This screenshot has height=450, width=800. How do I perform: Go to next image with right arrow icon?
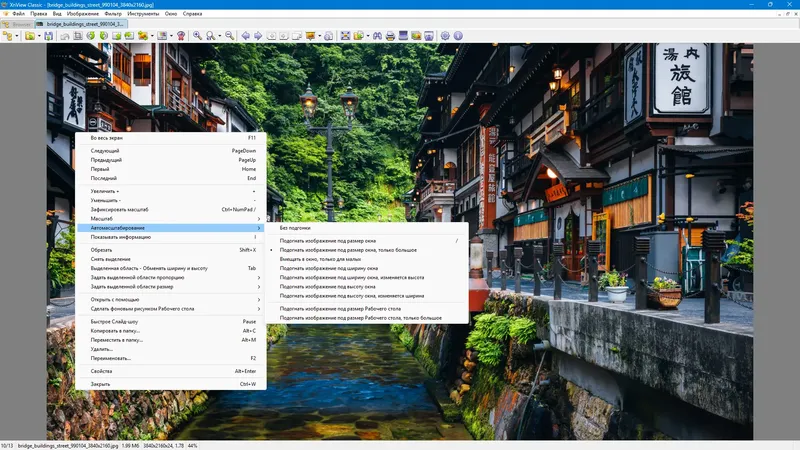[x=258, y=36]
